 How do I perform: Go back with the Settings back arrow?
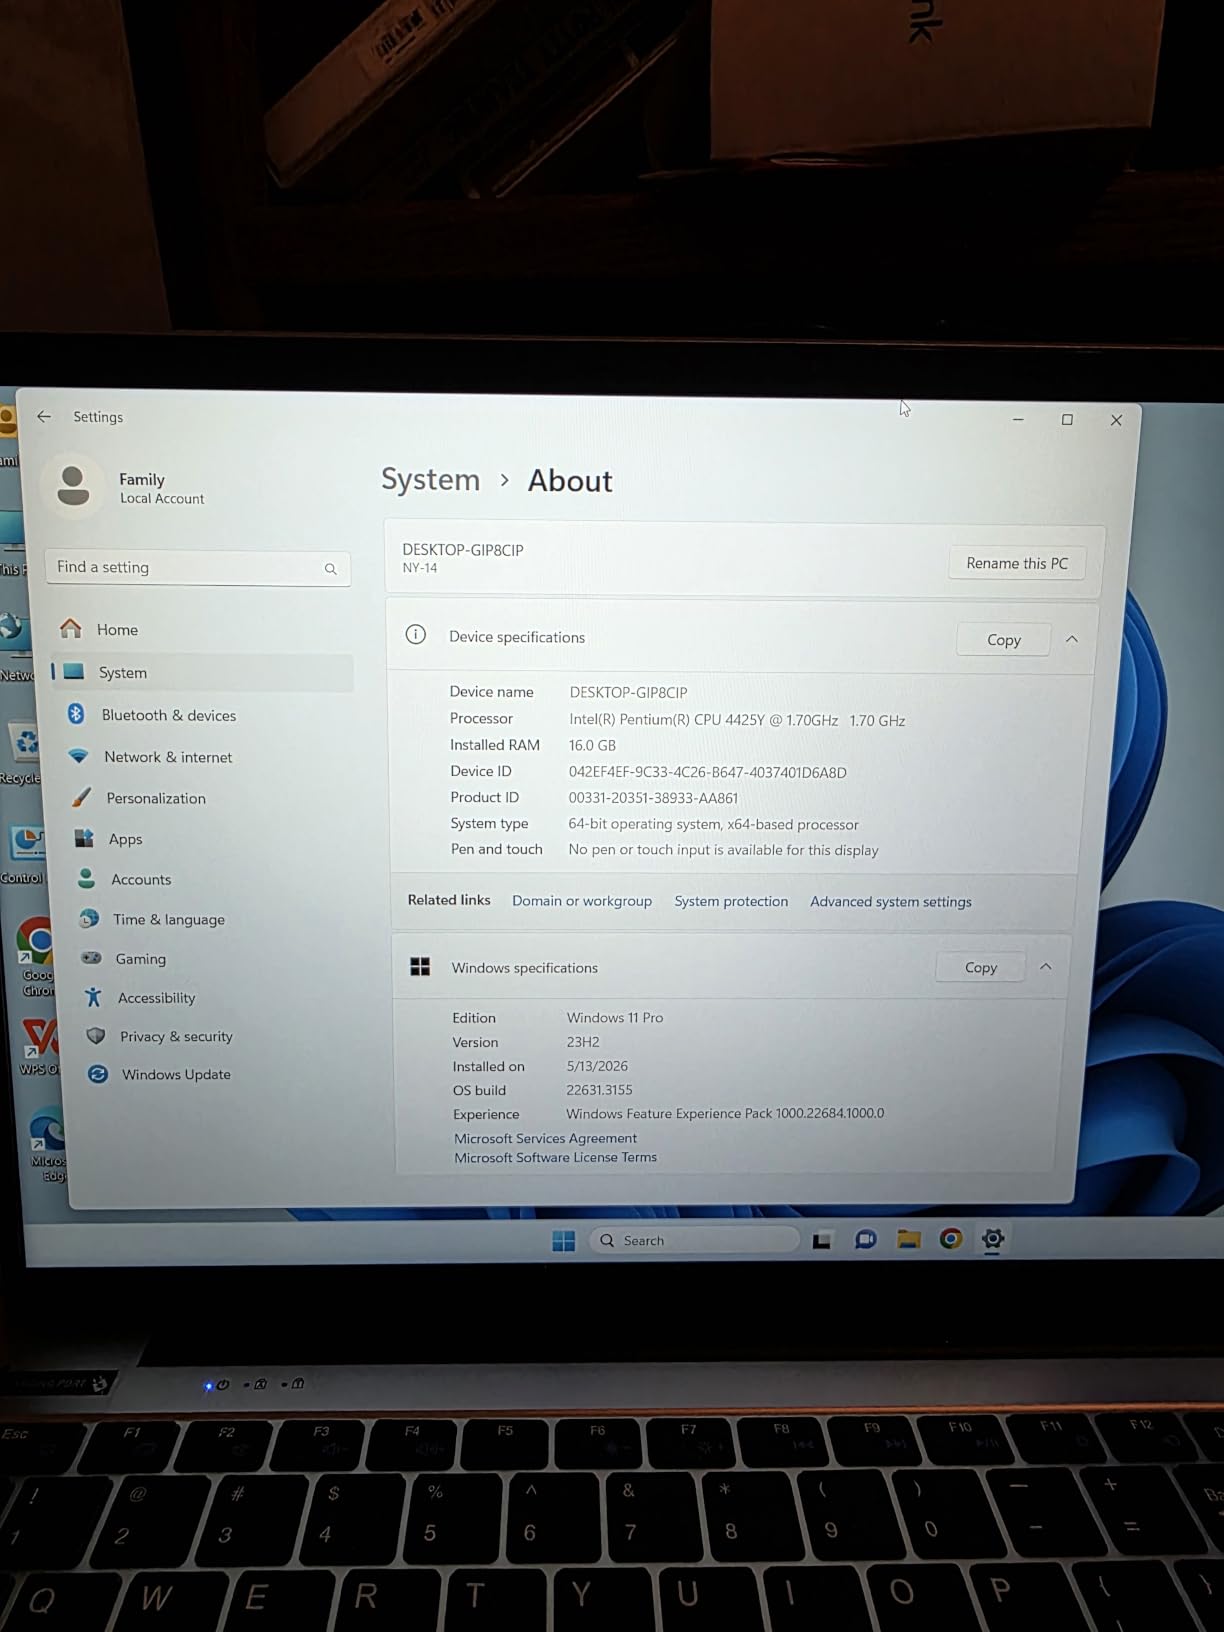pos(44,416)
